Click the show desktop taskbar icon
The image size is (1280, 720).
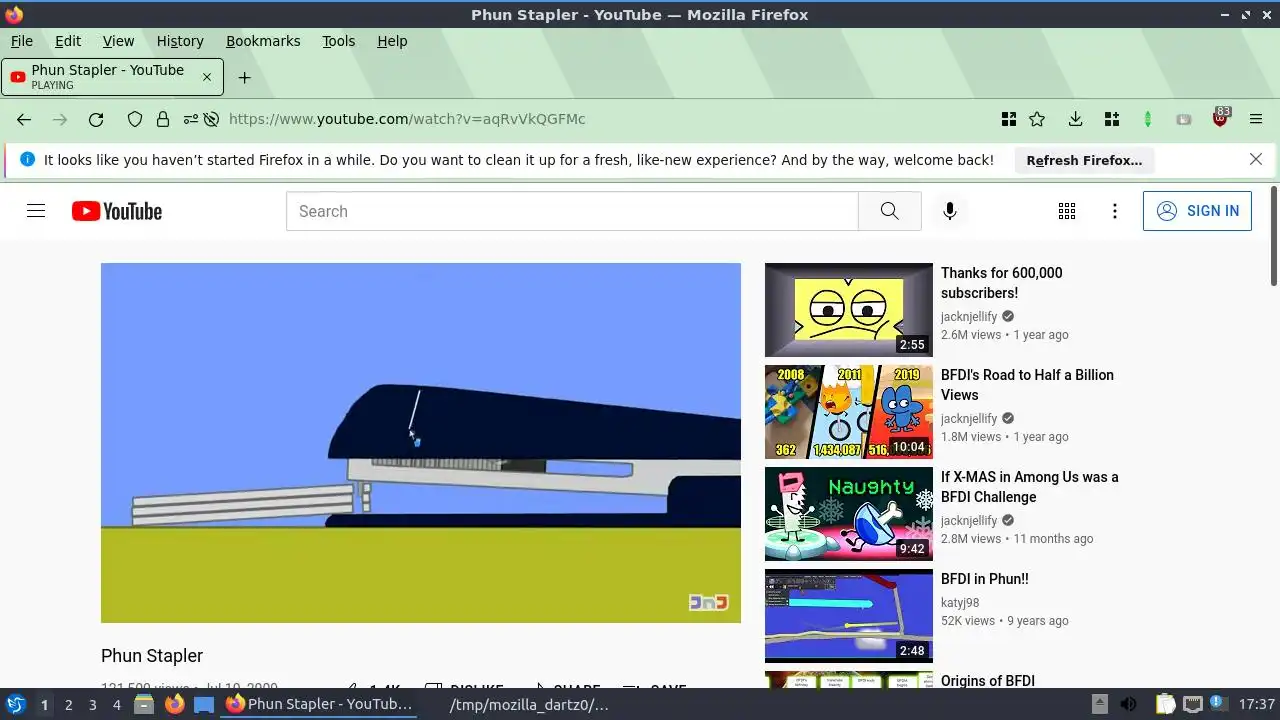pyautogui.click(x=204, y=704)
